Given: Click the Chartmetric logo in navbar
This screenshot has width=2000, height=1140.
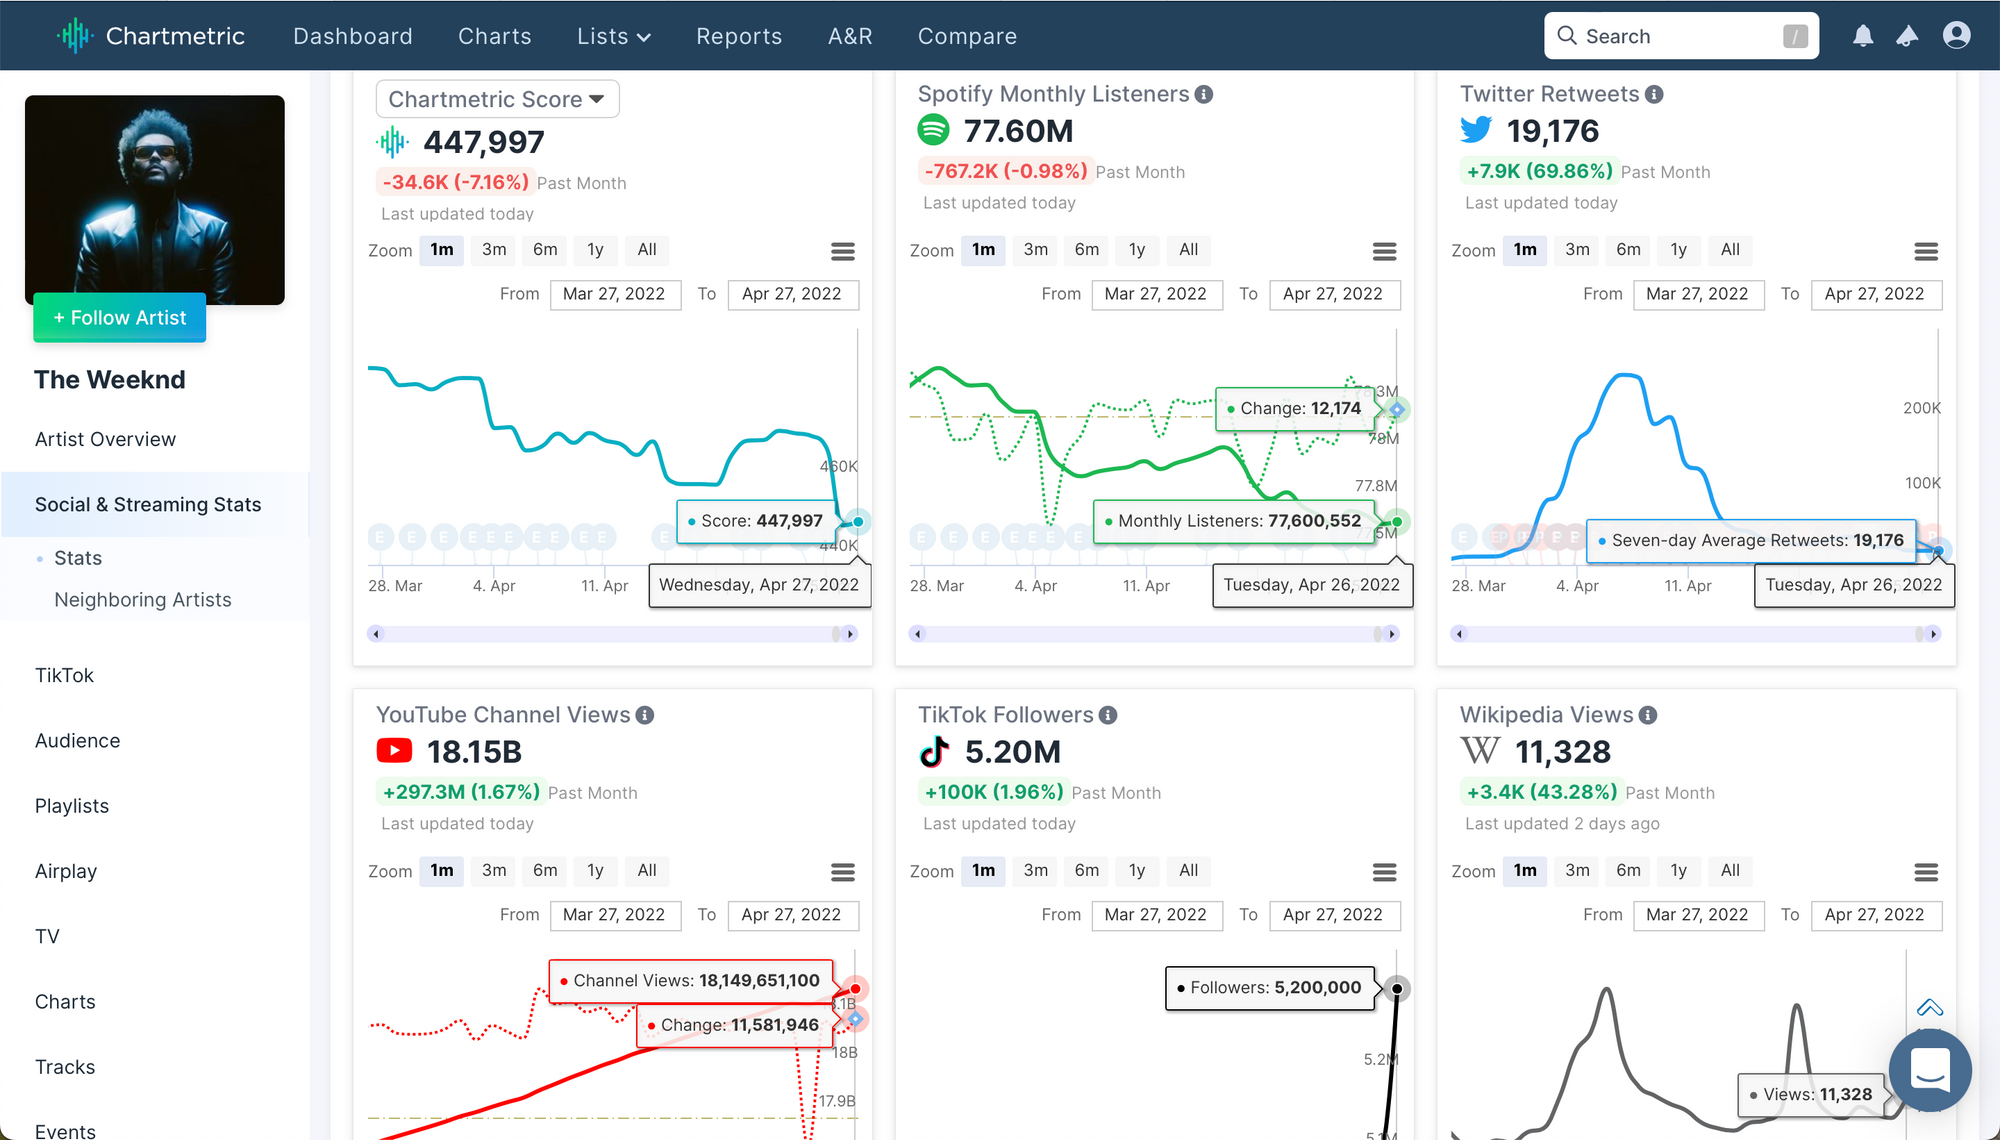Looking at the screenshot, I should 151,36.
